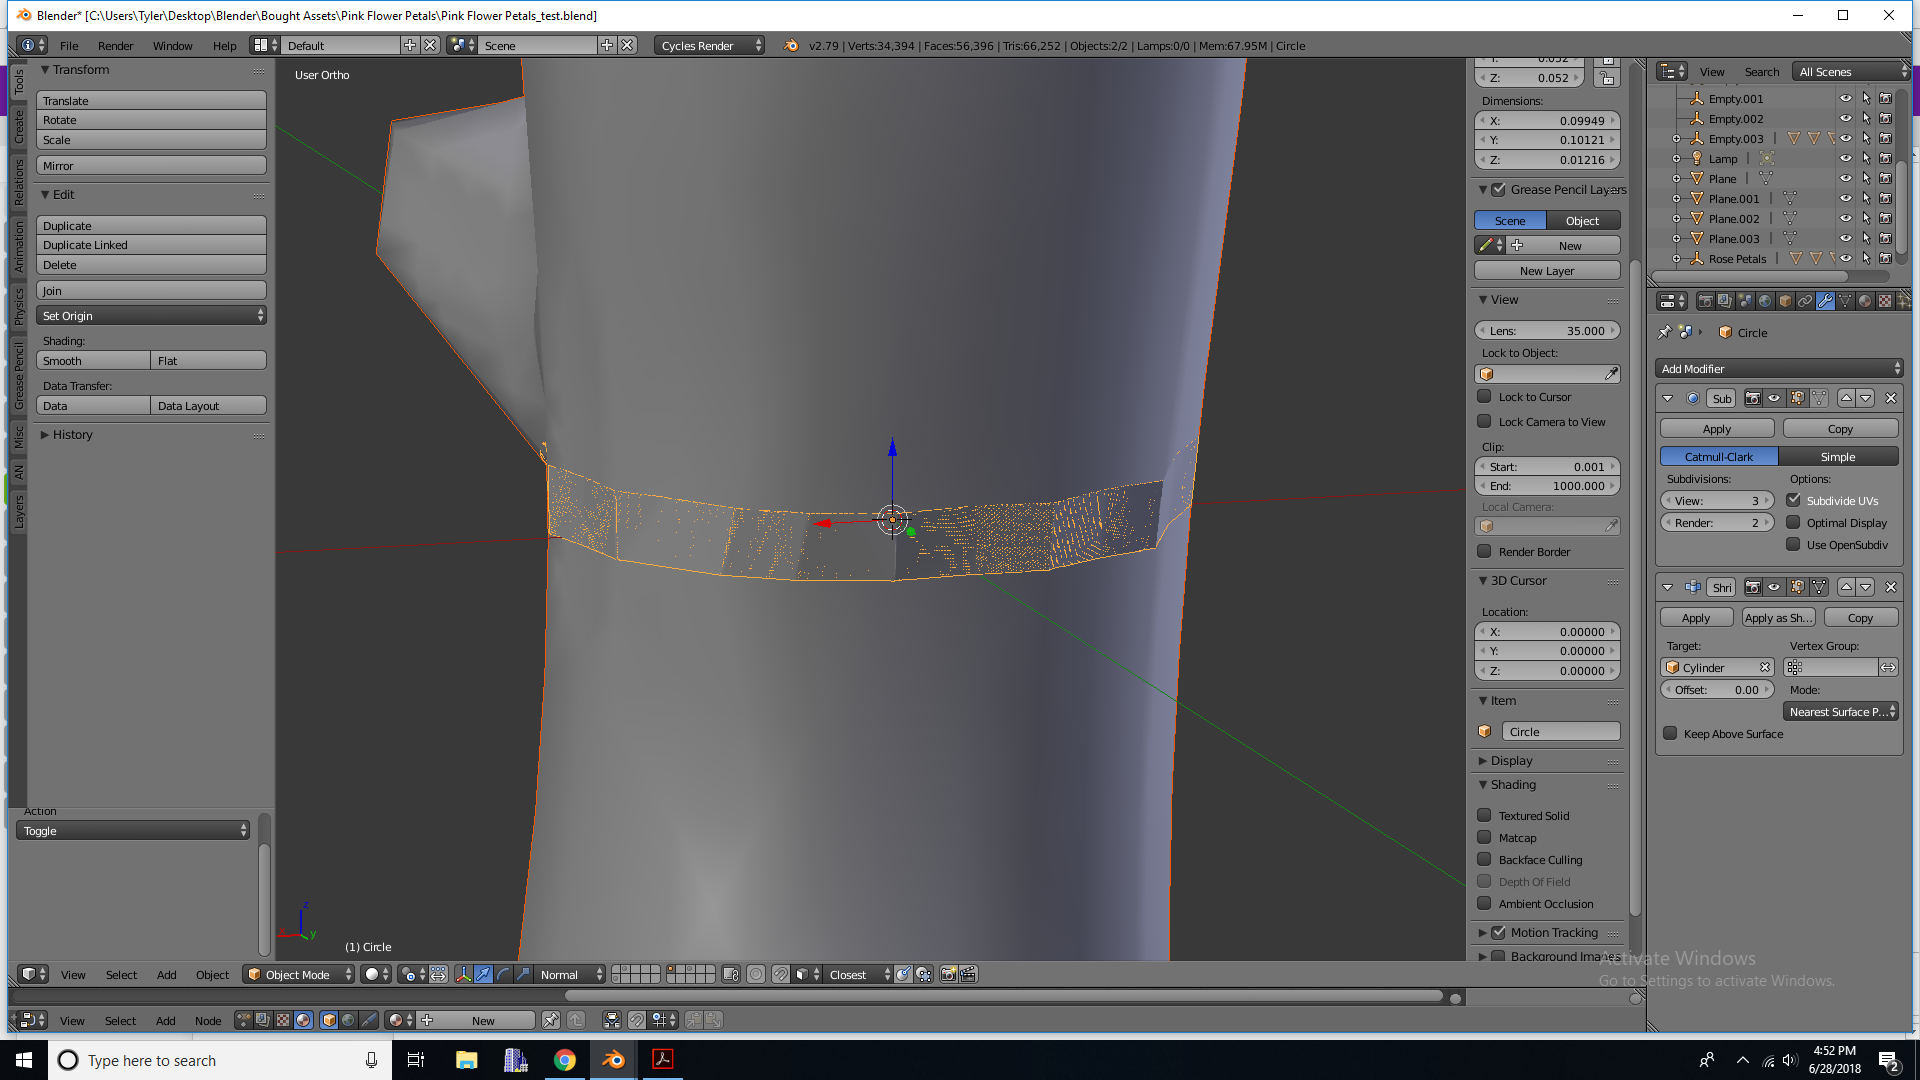Viewport: 1920px width, 1080px height.
Task: Open the Render menu
Action: [x=116, y=45]
